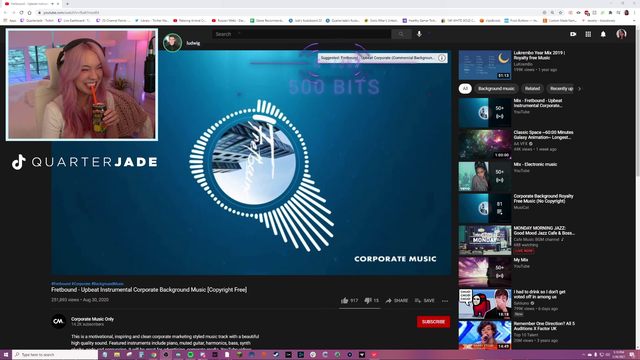Open 'I had to drink' among us video
The image size is (640, 360).
(x=484, y=304)
